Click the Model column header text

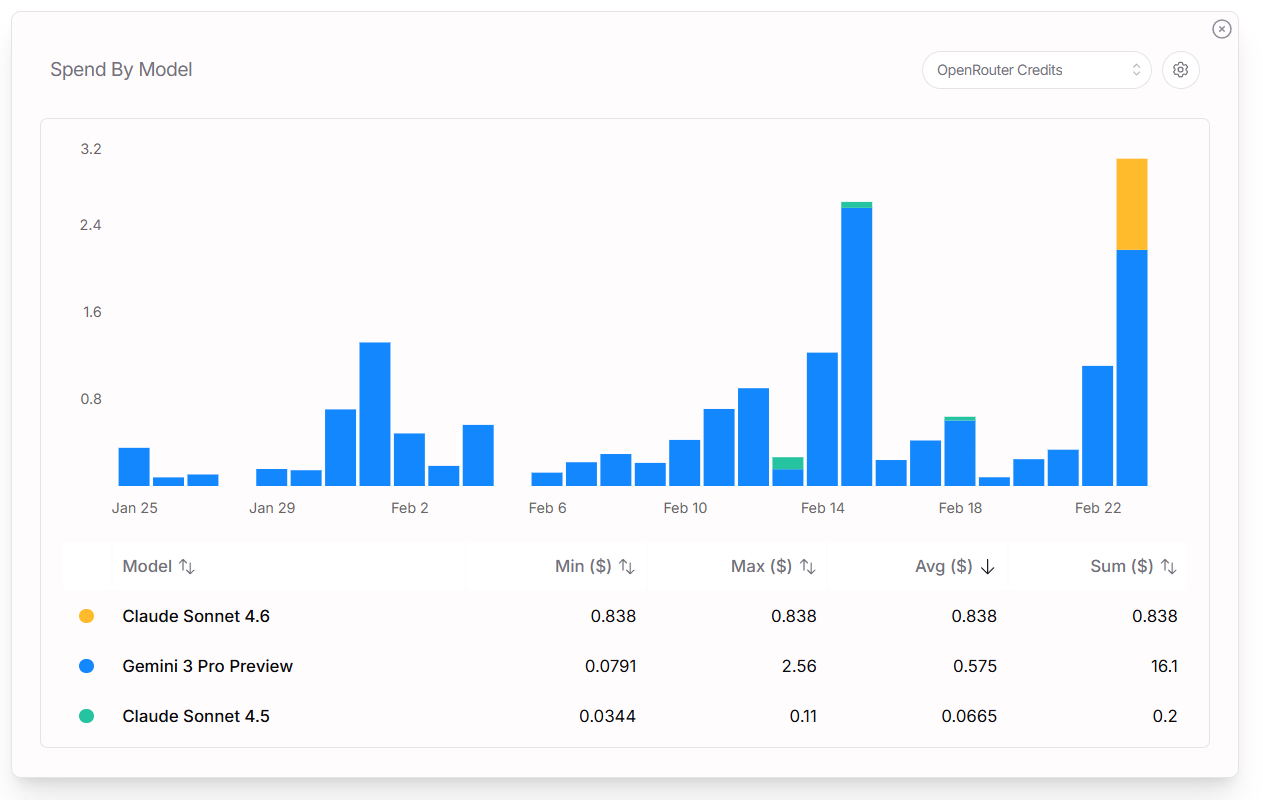coord(147,567)
